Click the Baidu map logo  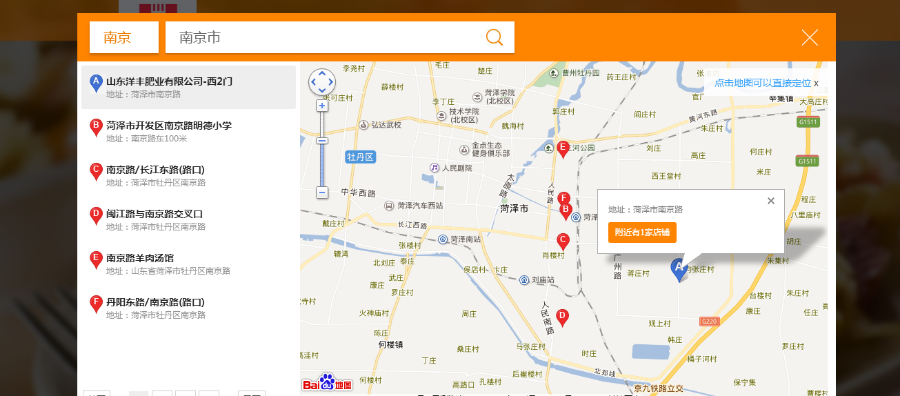[x=327, y=382]
